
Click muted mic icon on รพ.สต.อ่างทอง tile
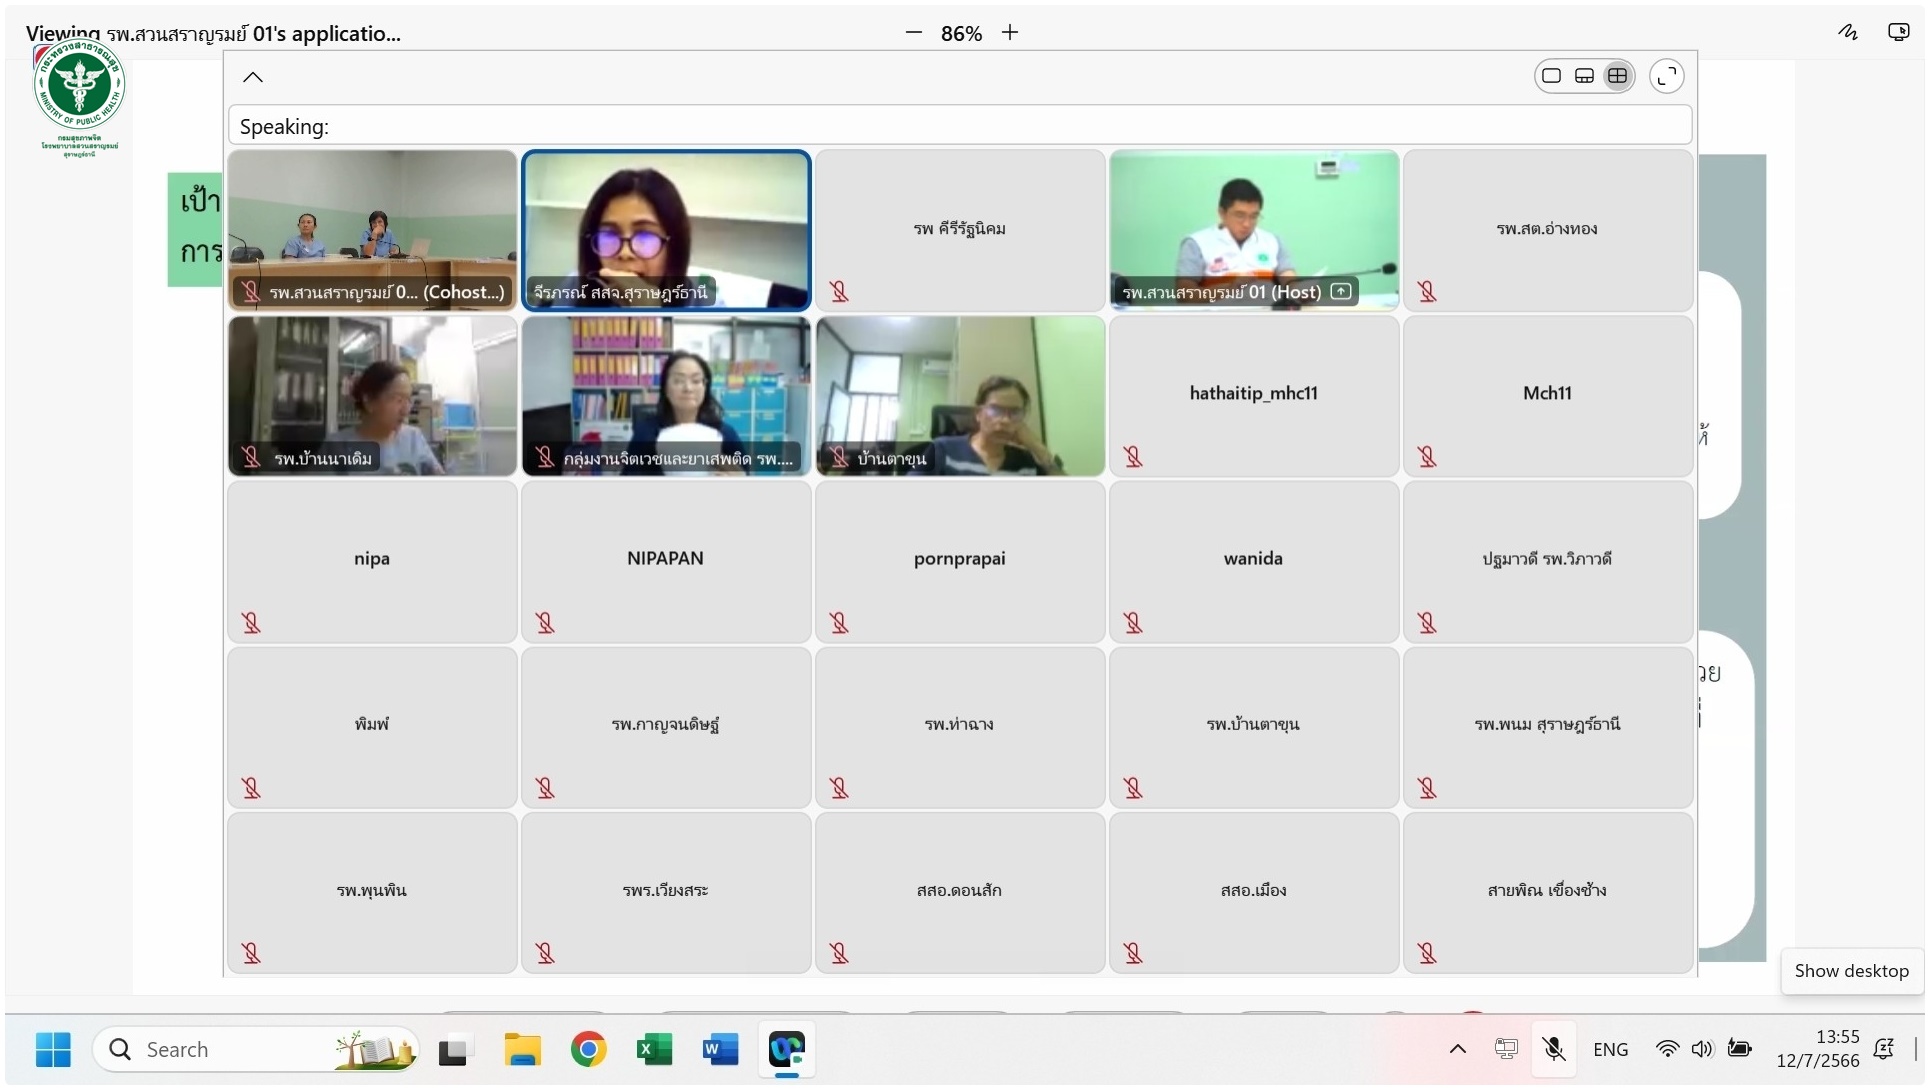click(1427, 291)
